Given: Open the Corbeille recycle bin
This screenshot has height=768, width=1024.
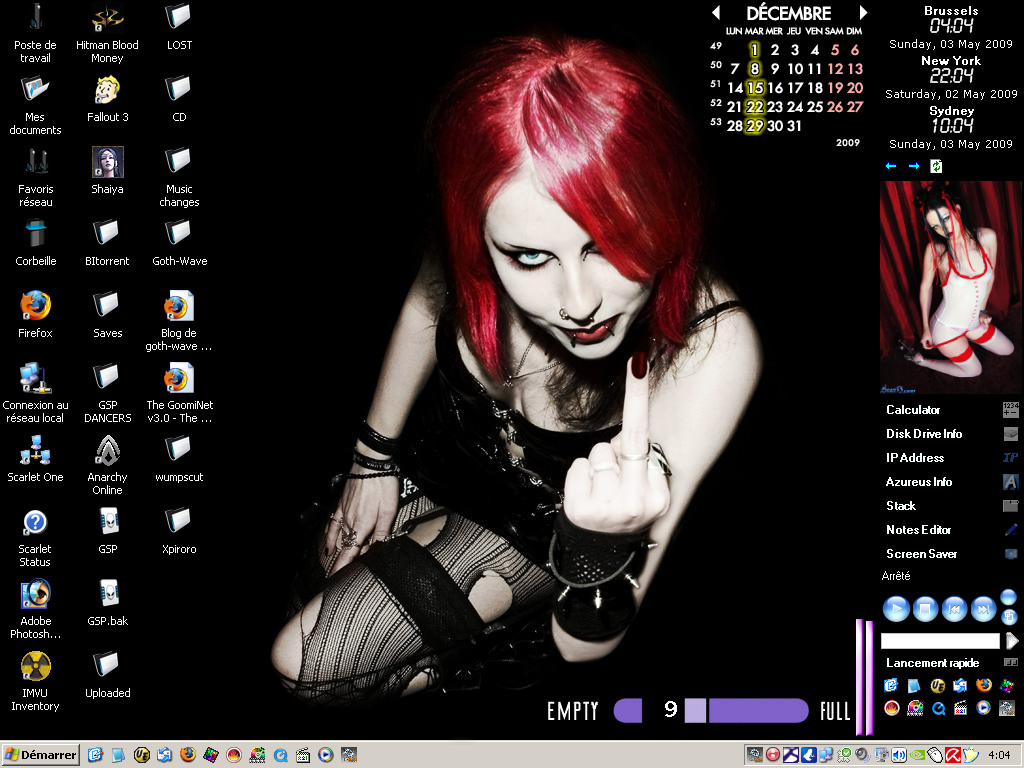Looking at the screenshot, I should (x=35, y=234).
